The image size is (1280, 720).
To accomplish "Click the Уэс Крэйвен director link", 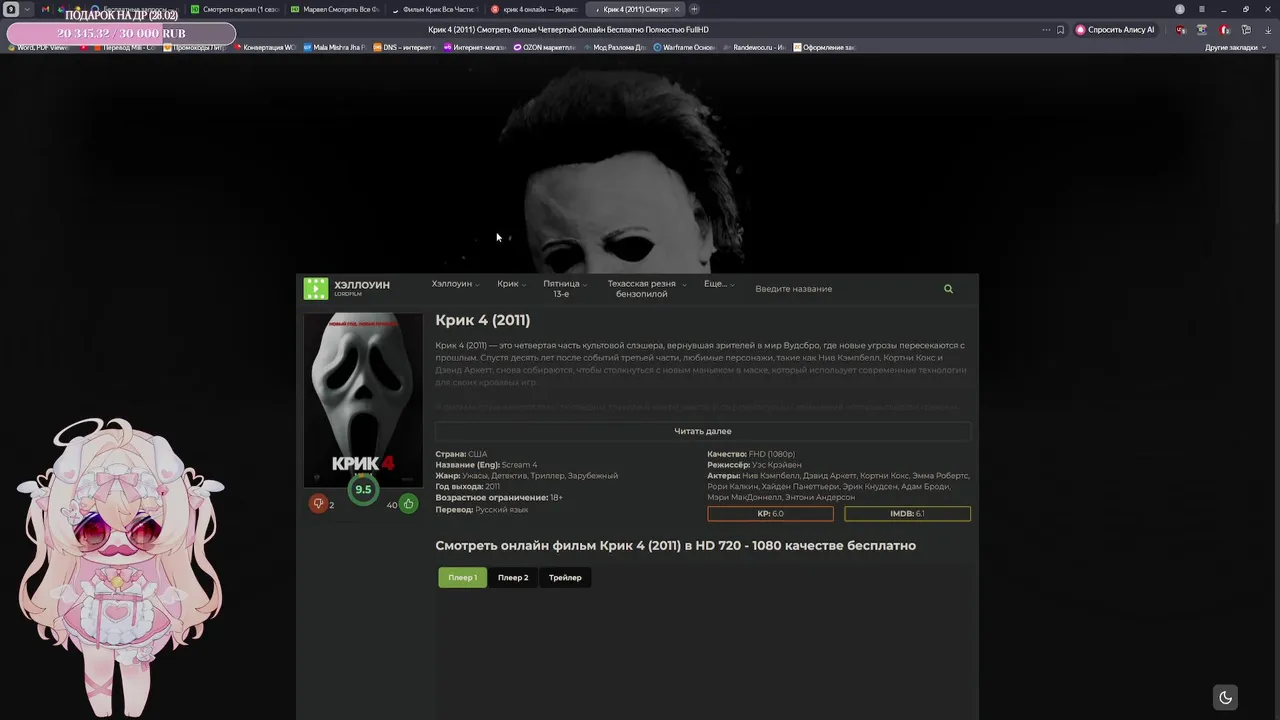I will pyautogui.click(x=777, y=465).
